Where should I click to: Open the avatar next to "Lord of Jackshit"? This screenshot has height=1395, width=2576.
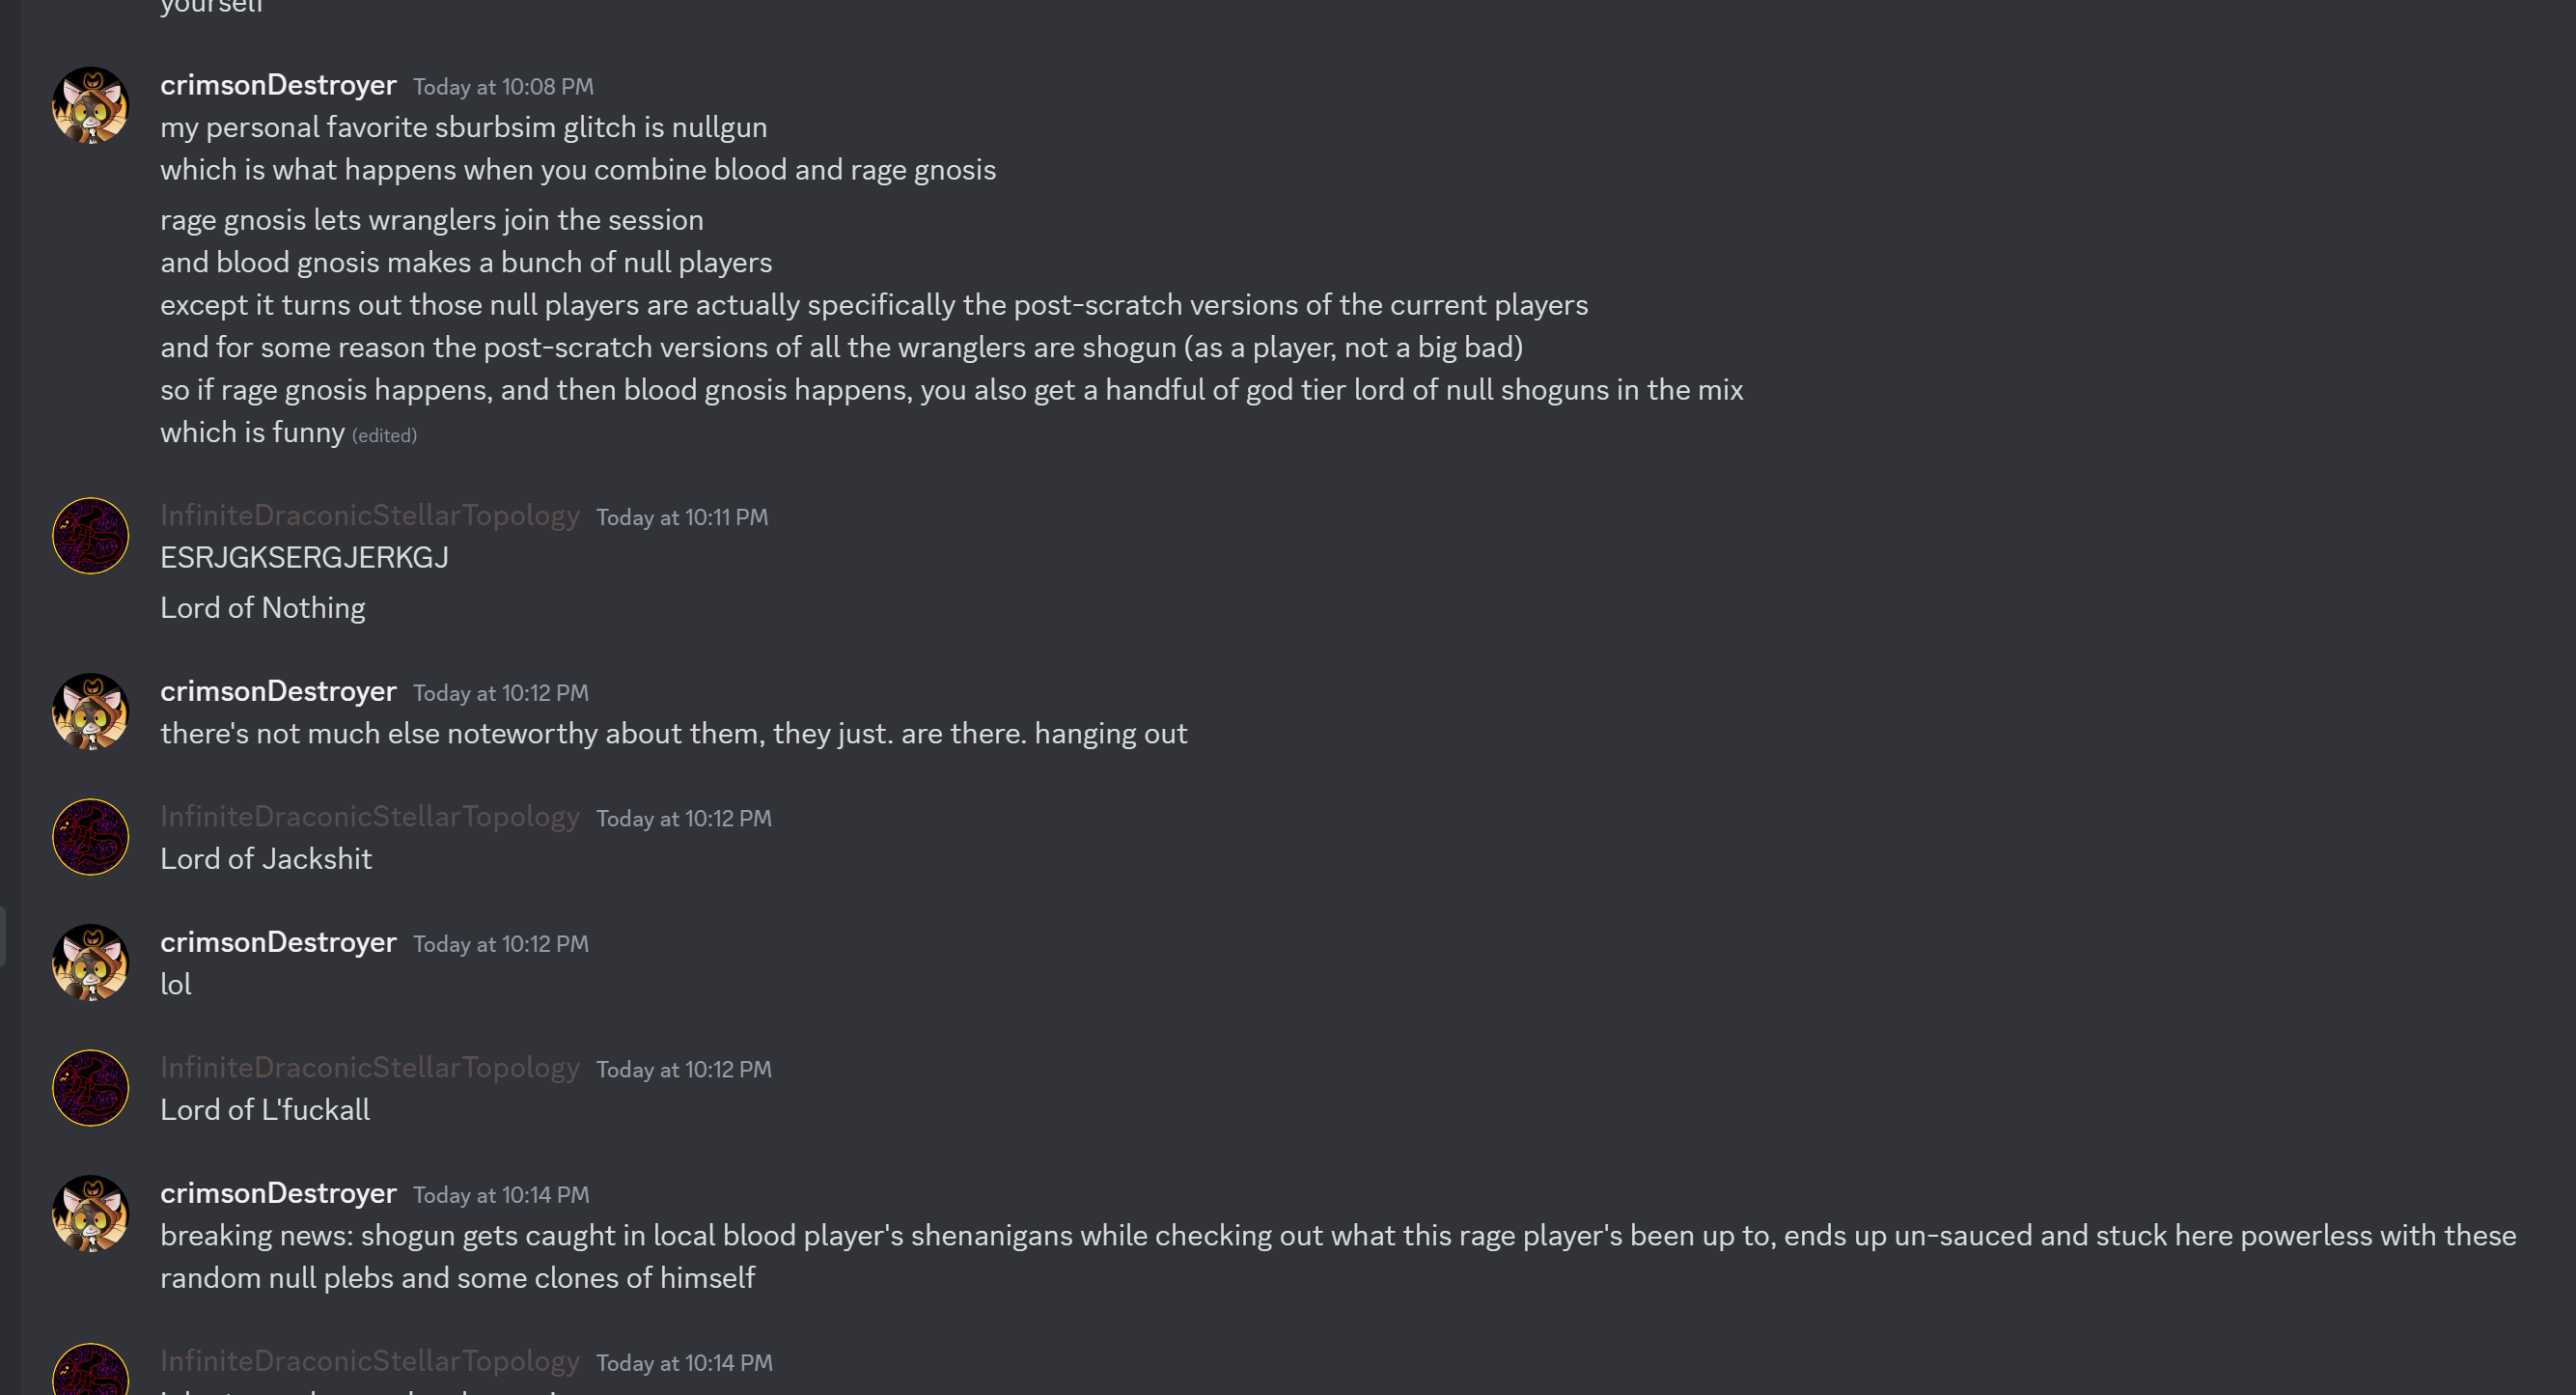90,837
